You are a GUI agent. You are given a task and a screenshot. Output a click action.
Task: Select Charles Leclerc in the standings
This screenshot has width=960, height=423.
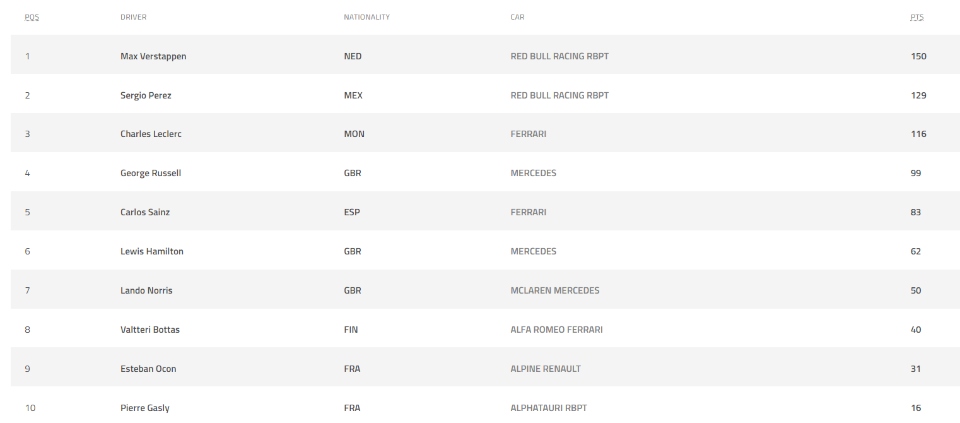(x=150, y=134)
